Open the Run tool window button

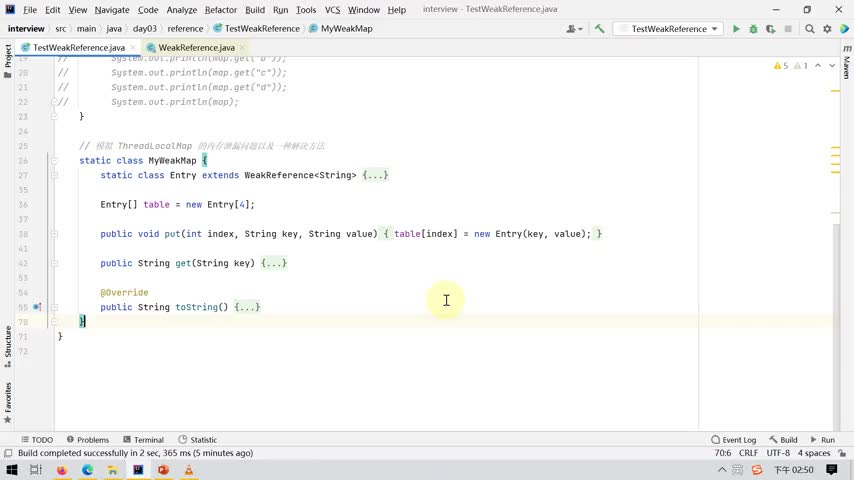click(822, 440)
